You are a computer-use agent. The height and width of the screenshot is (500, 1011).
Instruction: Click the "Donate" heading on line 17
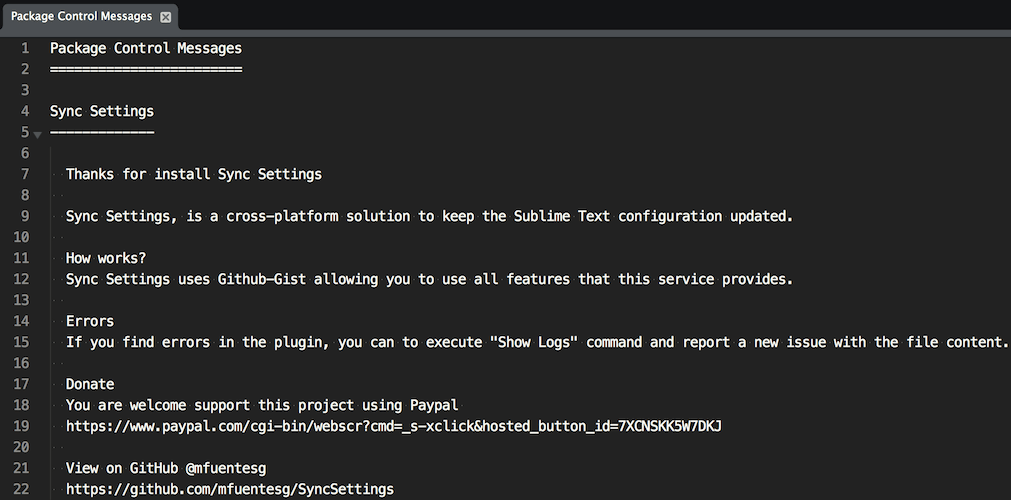pyautogui.click(x=90, y=384)
